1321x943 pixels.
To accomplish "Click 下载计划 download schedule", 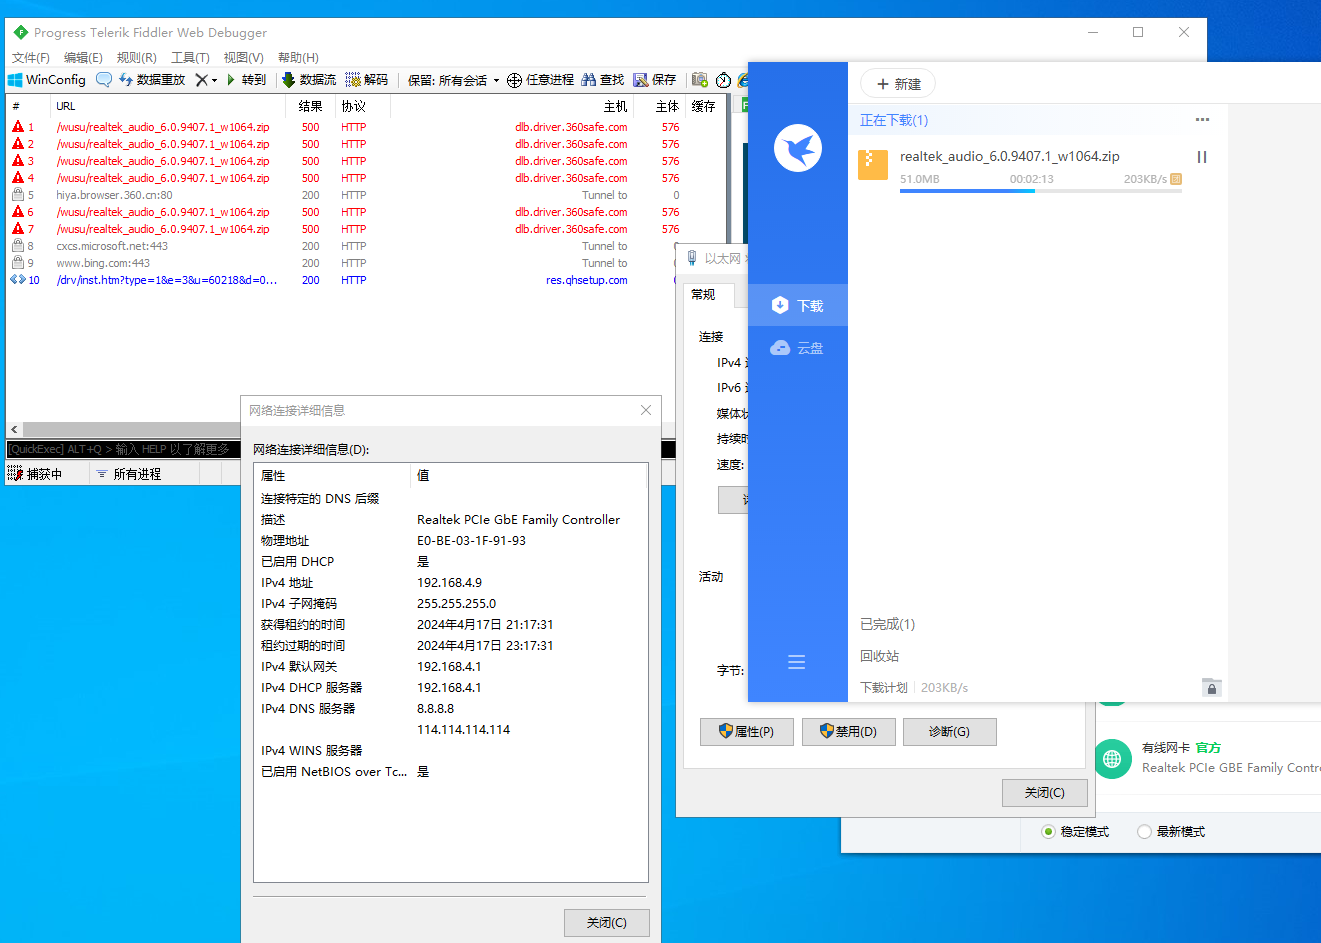I will (x=884, y=688).
